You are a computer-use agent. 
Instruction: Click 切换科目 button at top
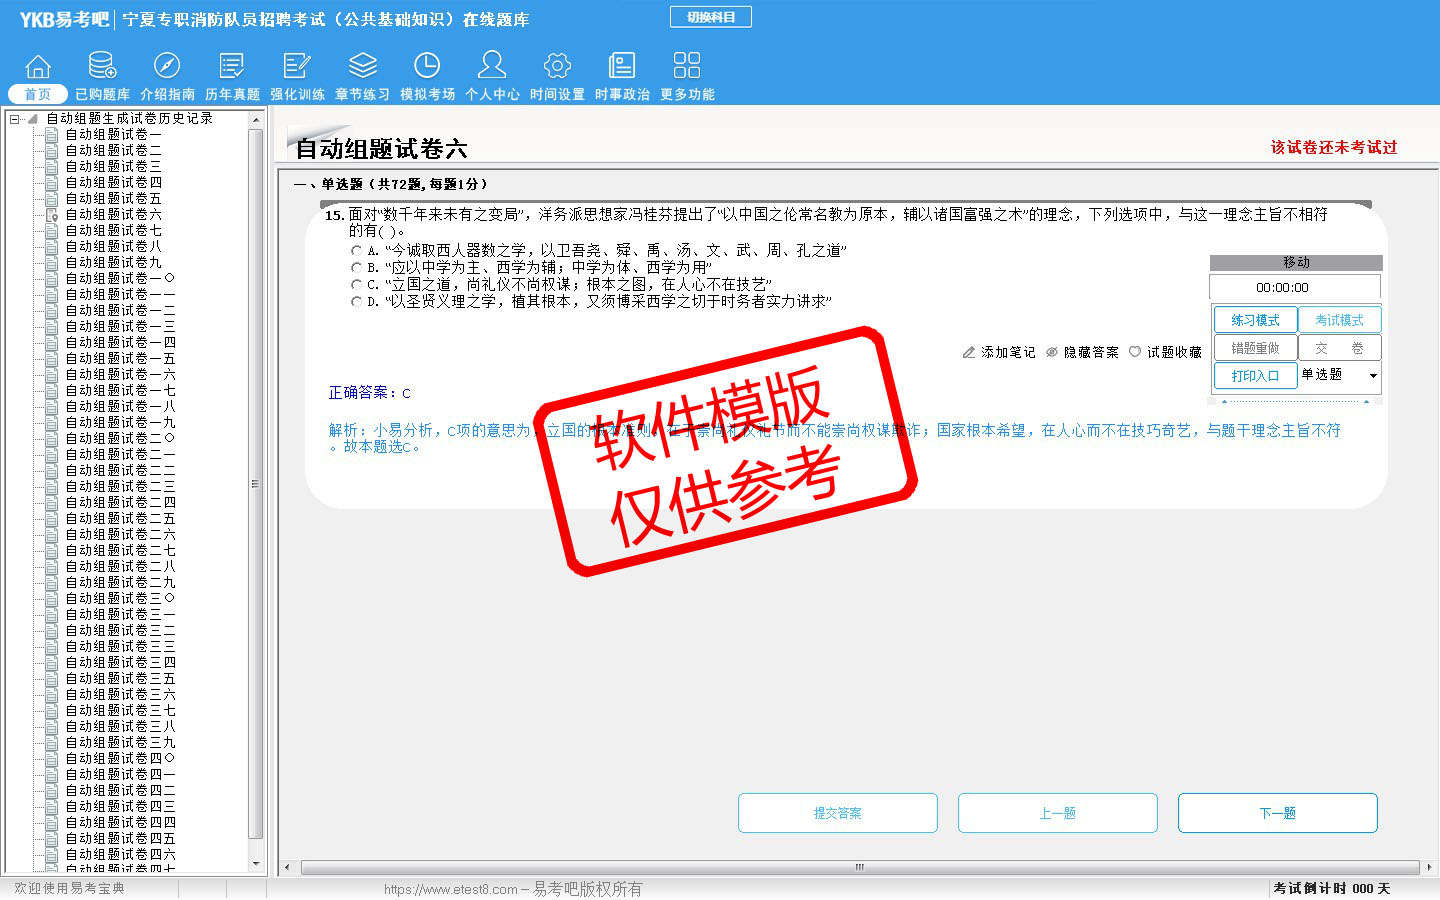point(711,17)
